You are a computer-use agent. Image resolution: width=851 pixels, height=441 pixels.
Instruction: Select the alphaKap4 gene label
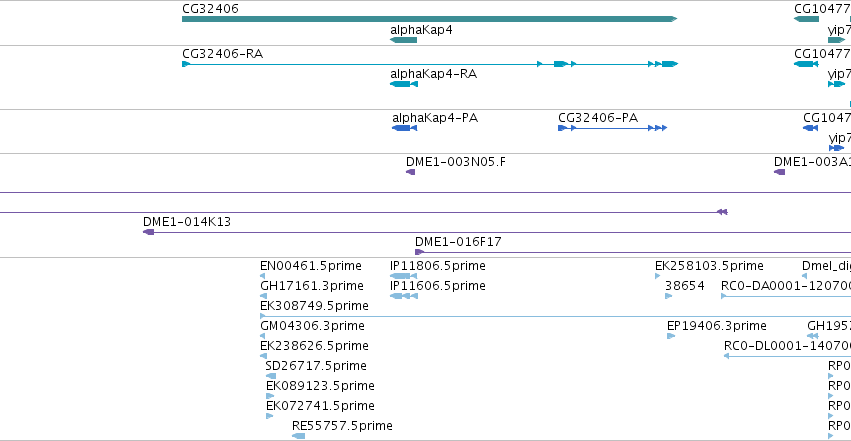(x=421, y=30)
